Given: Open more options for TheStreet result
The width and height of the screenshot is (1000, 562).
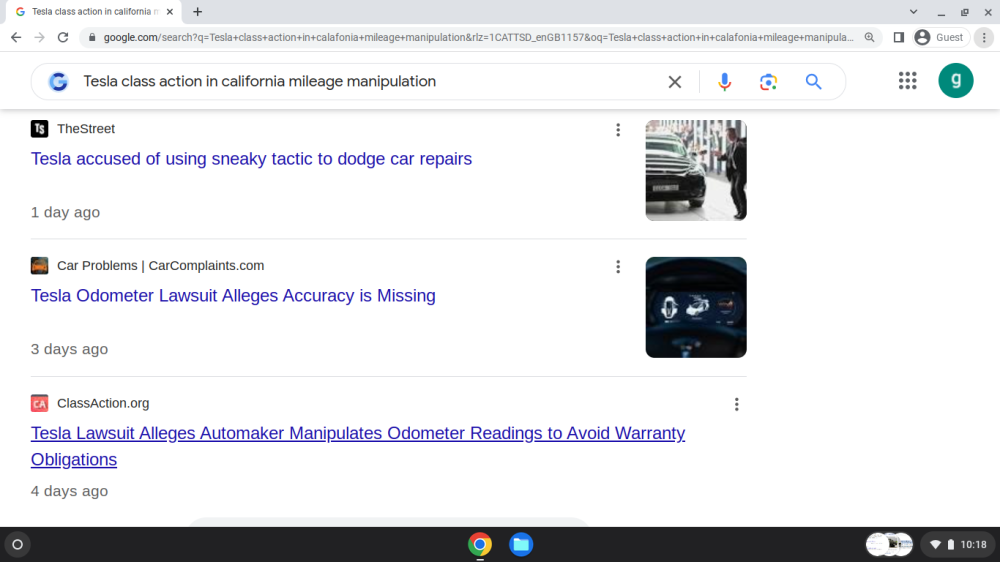Looking at the screenshot, I should (618, 130).
